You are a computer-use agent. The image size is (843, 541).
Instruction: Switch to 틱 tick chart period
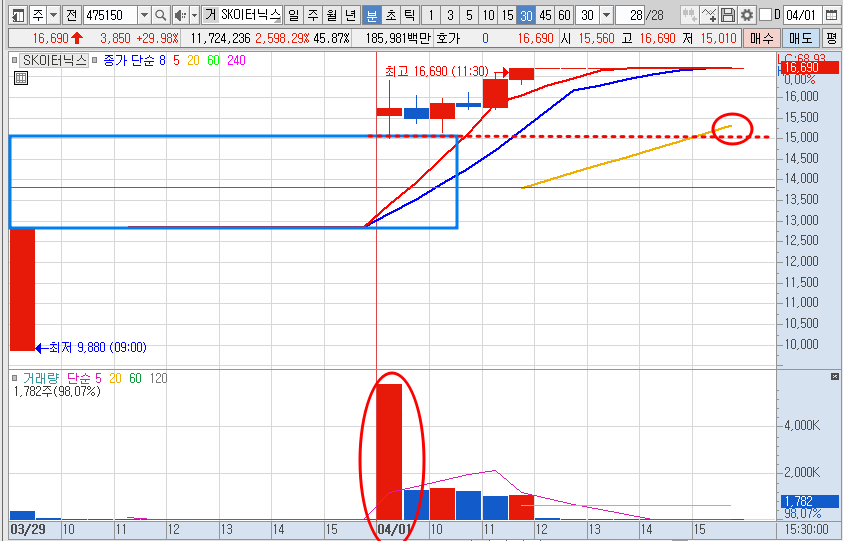410,15
